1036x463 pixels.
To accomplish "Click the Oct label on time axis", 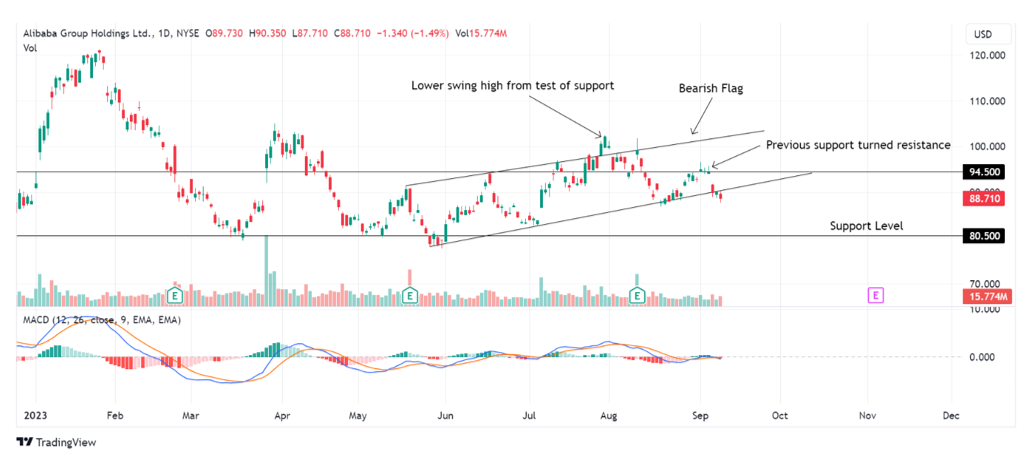I will pos(780,416).
